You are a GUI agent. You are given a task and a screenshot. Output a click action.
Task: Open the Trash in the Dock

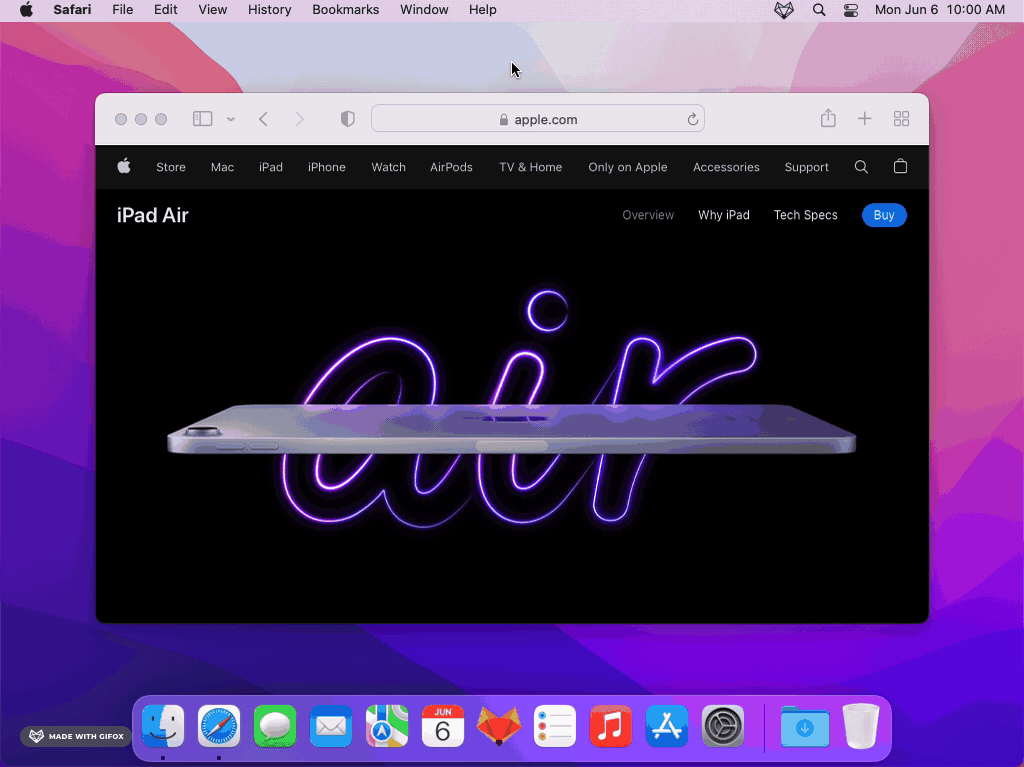[x=861, y=726]
